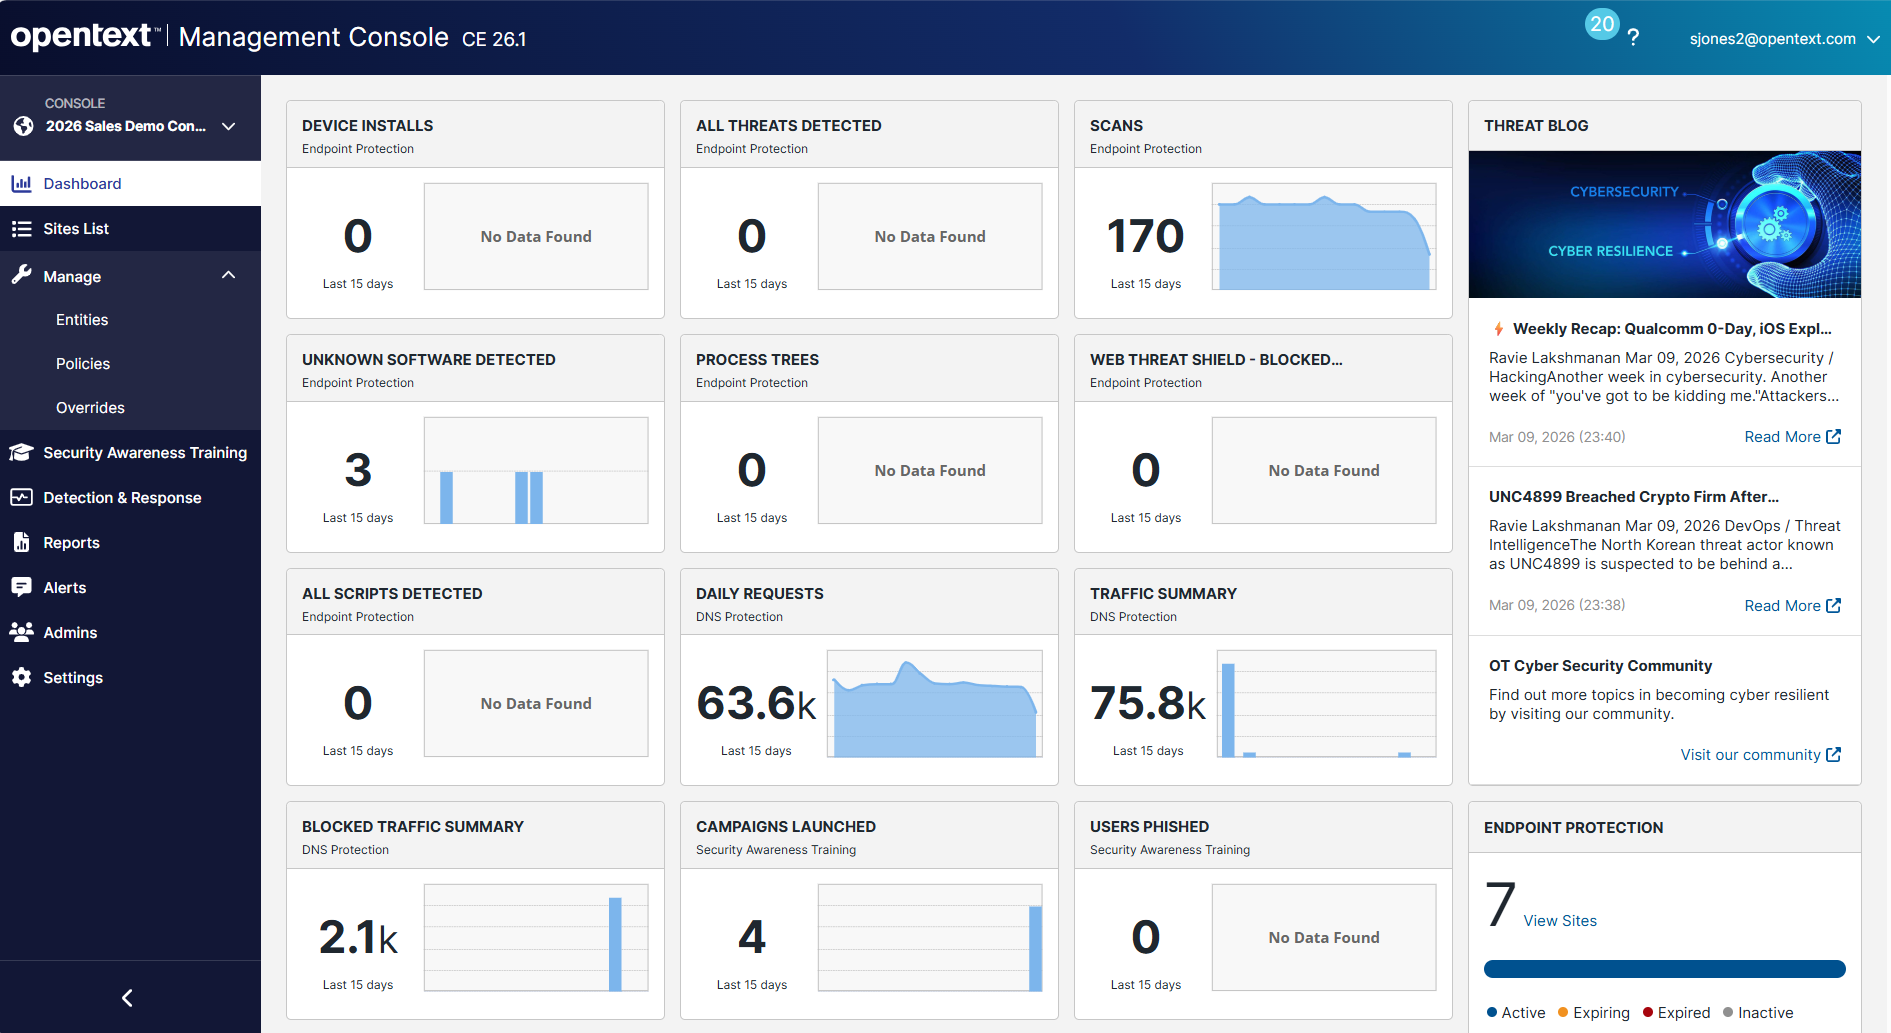Image resolution: width=1891 pixels, height=1033 pixels.
Task: Select the Detection & Response chart icon
Action: (x=21, y=497)
